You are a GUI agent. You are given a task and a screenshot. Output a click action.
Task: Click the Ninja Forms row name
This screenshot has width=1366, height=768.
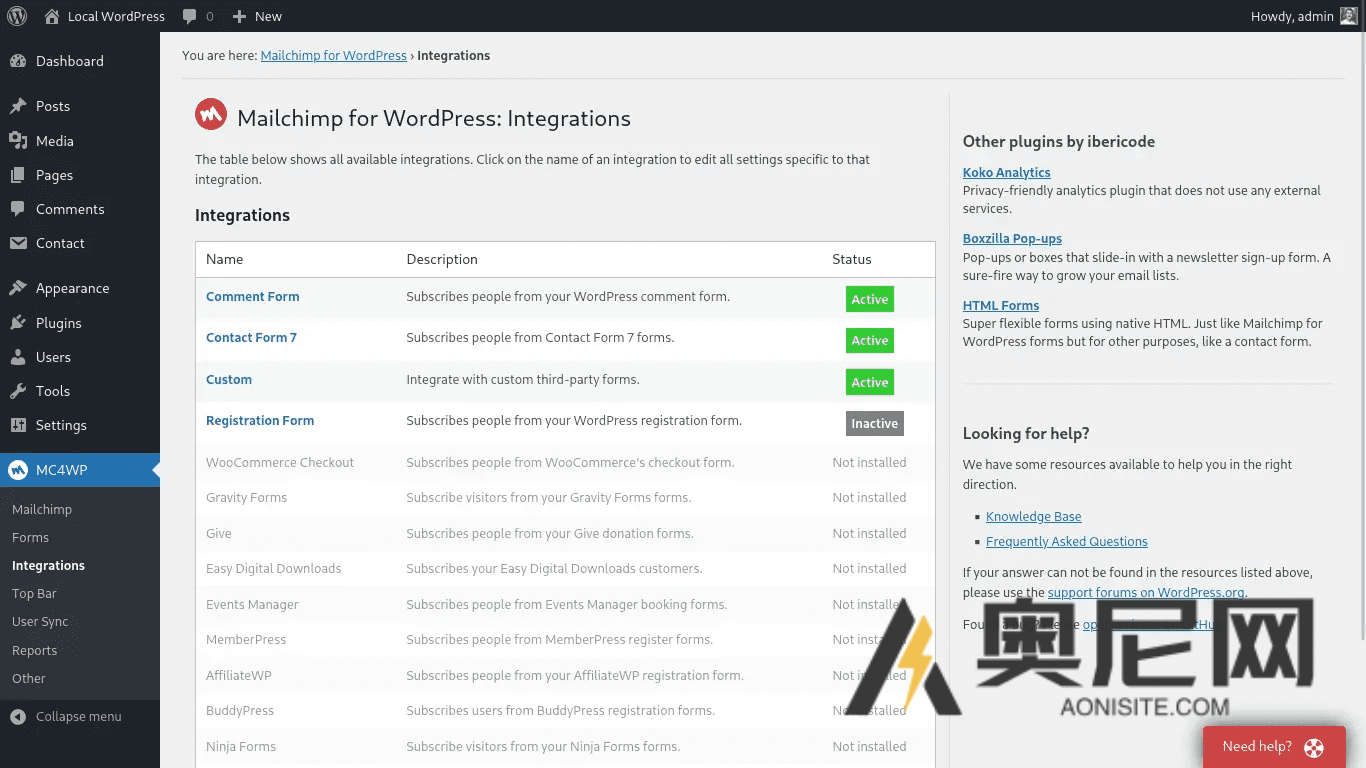click(x=240, y=747)
